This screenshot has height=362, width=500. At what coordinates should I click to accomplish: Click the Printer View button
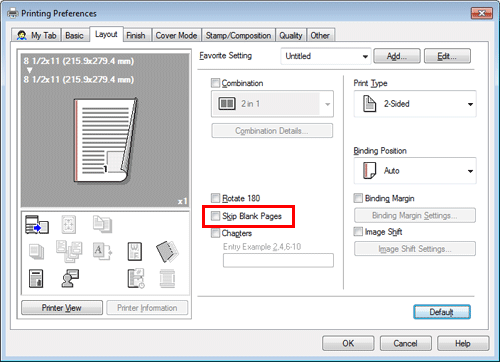coord(62,308)
